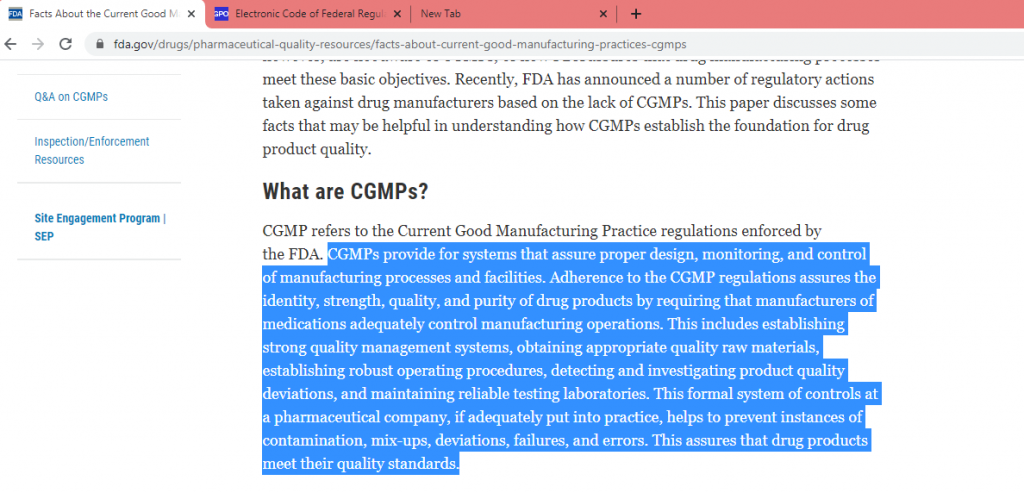Open Q&A on CGMPs sidebar link

tap(71, 97)
